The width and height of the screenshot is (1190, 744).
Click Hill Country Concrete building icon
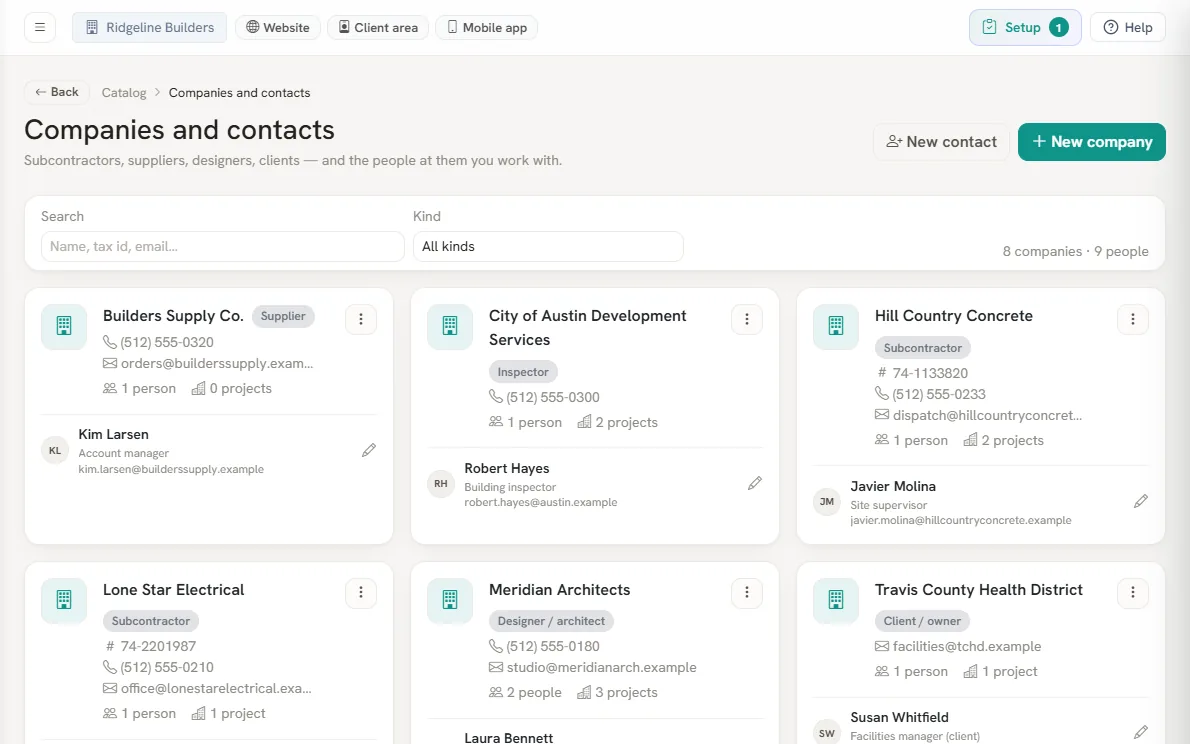coord(836,326)
